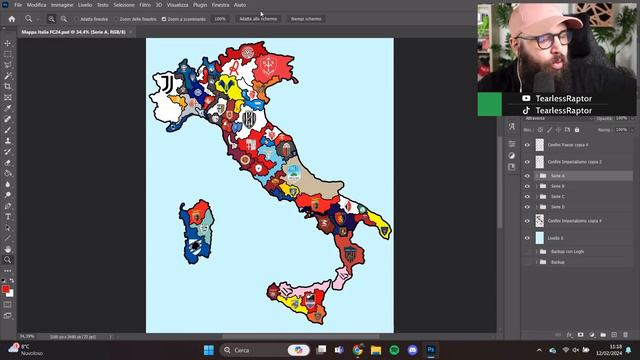Select the Spot Healing Brush tool

point(7,119)
